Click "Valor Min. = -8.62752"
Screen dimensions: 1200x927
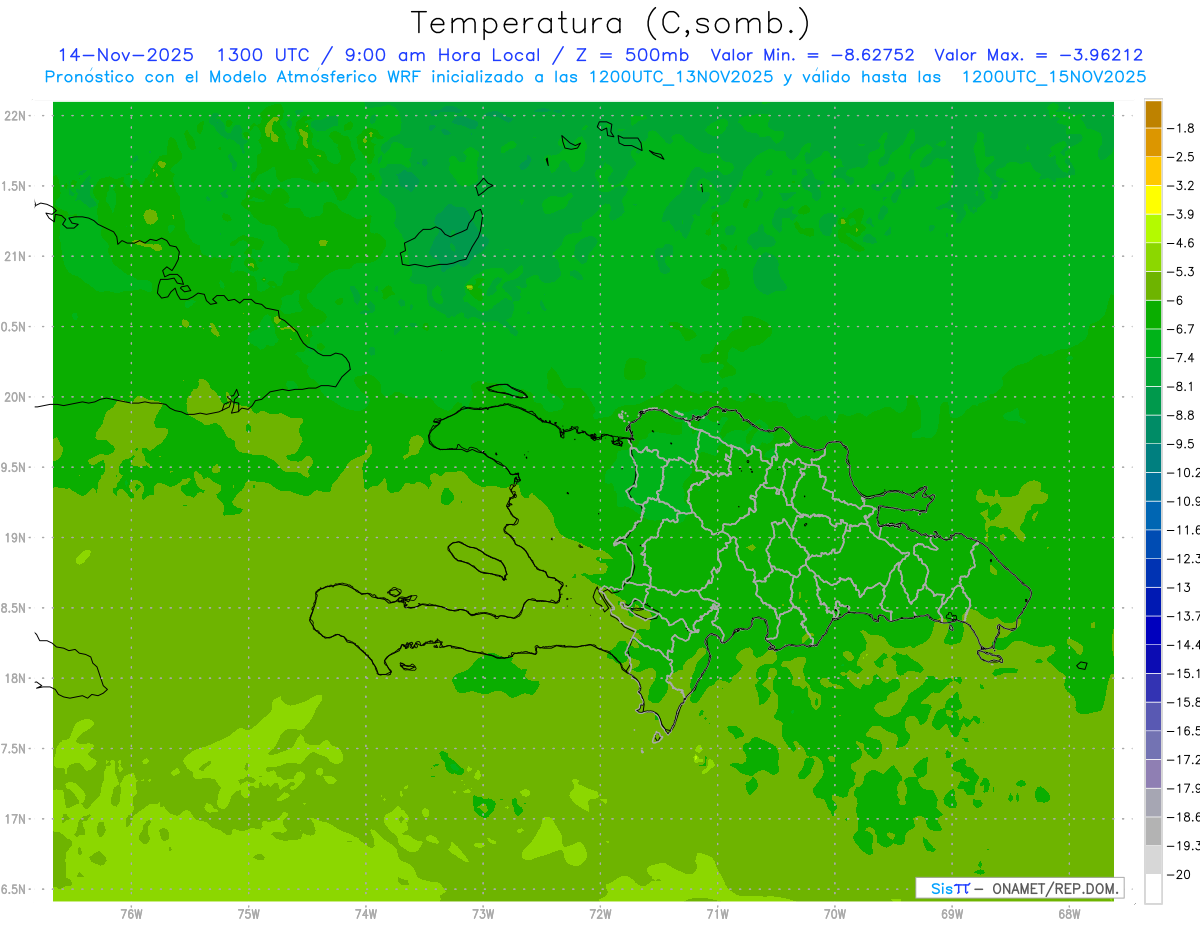[x=812, y=55]
